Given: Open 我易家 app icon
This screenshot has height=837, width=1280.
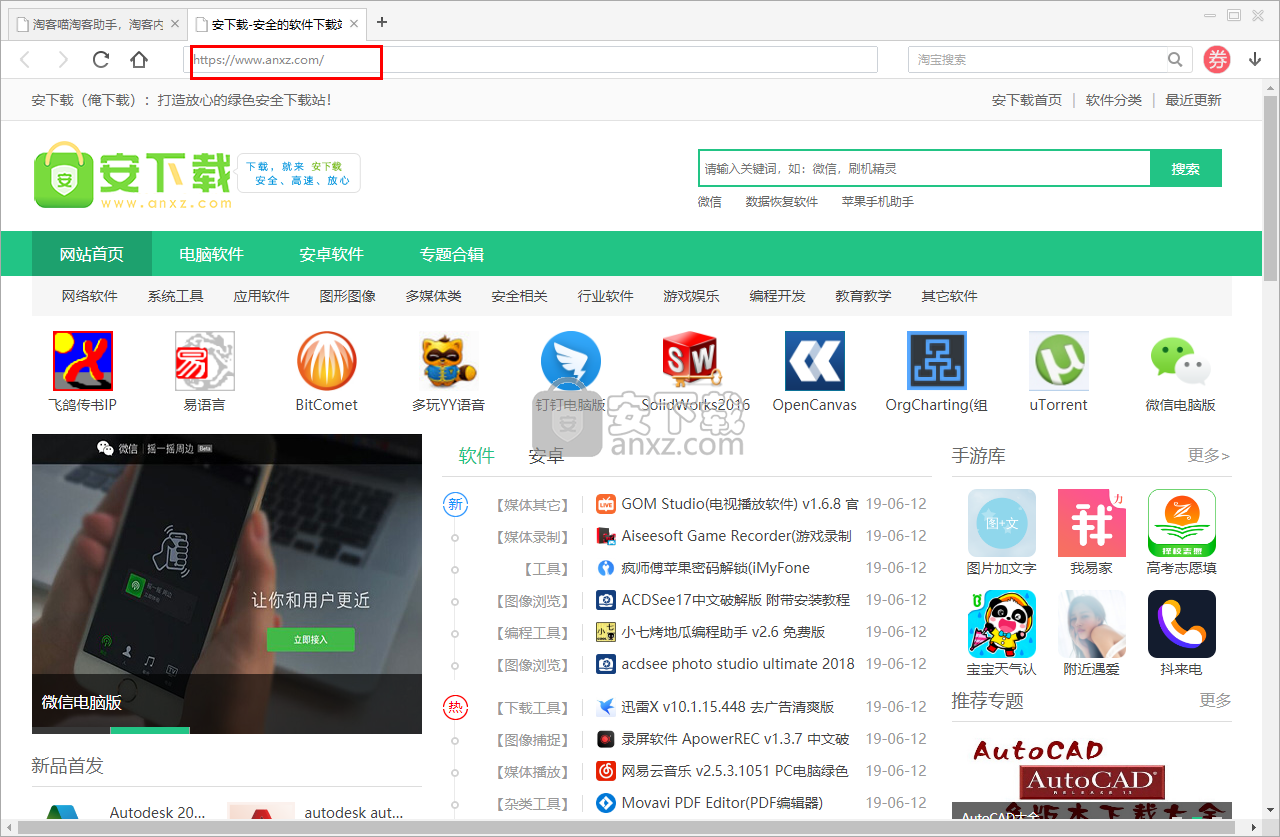Looking at the screenshot, I should click(1092, 523).
